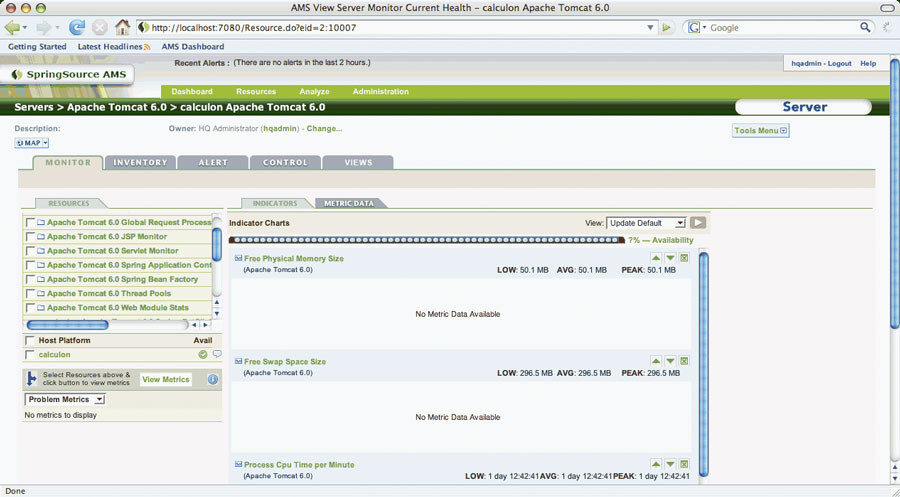Move Process Cpu Time chart up

click(x=656, y=464)
